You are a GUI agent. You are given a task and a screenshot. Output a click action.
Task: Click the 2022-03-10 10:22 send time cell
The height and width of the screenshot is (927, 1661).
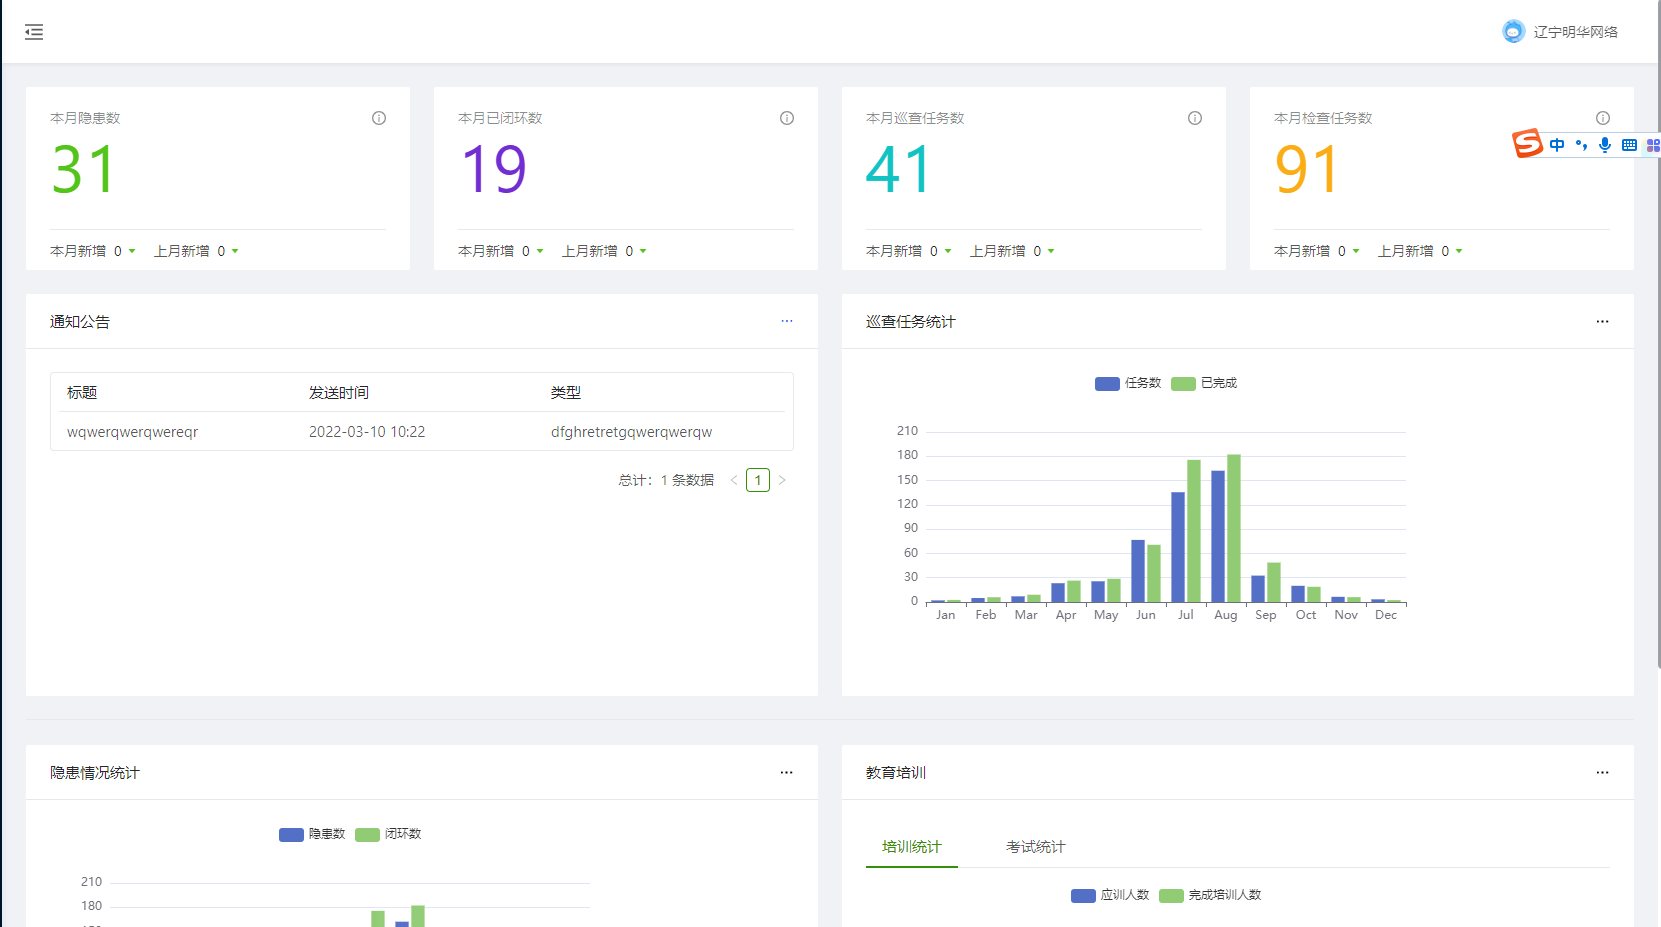(367, 432)
